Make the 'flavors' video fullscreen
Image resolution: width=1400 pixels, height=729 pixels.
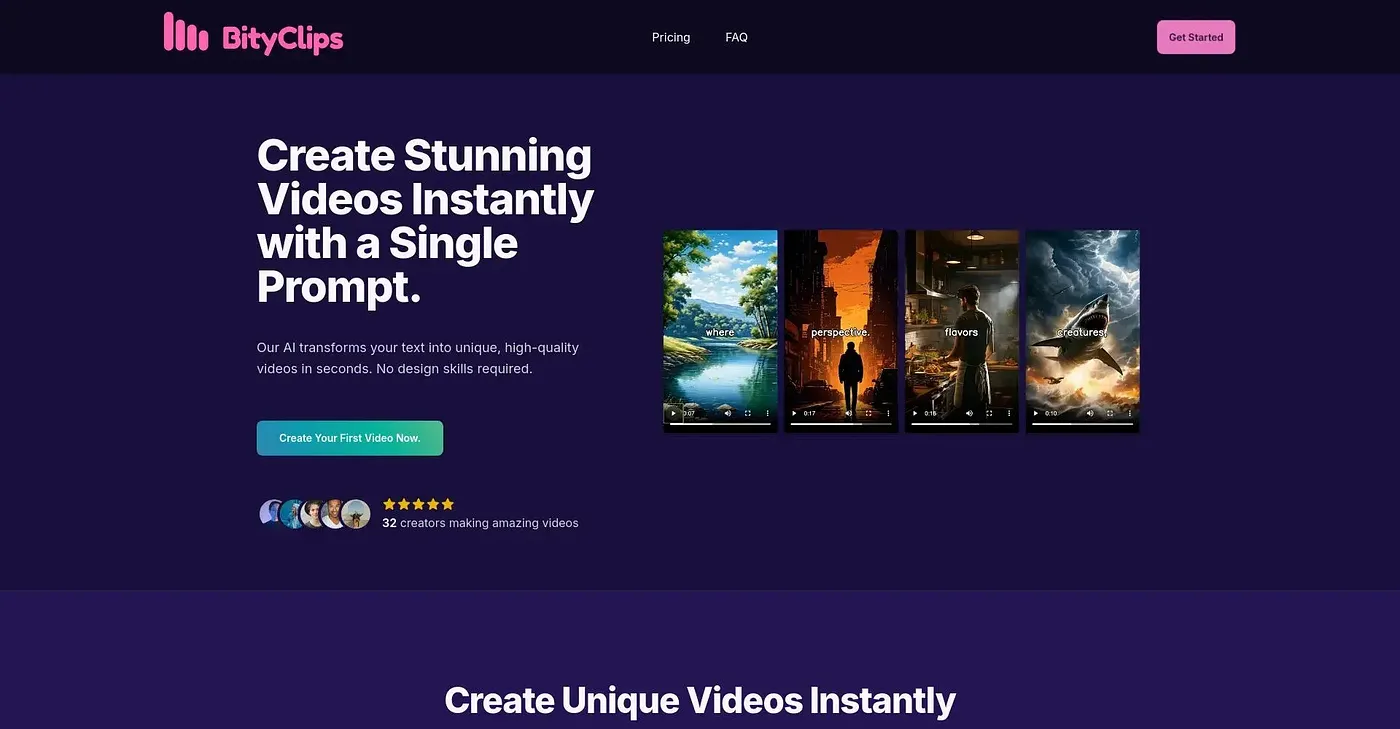(x=989, y=413)
